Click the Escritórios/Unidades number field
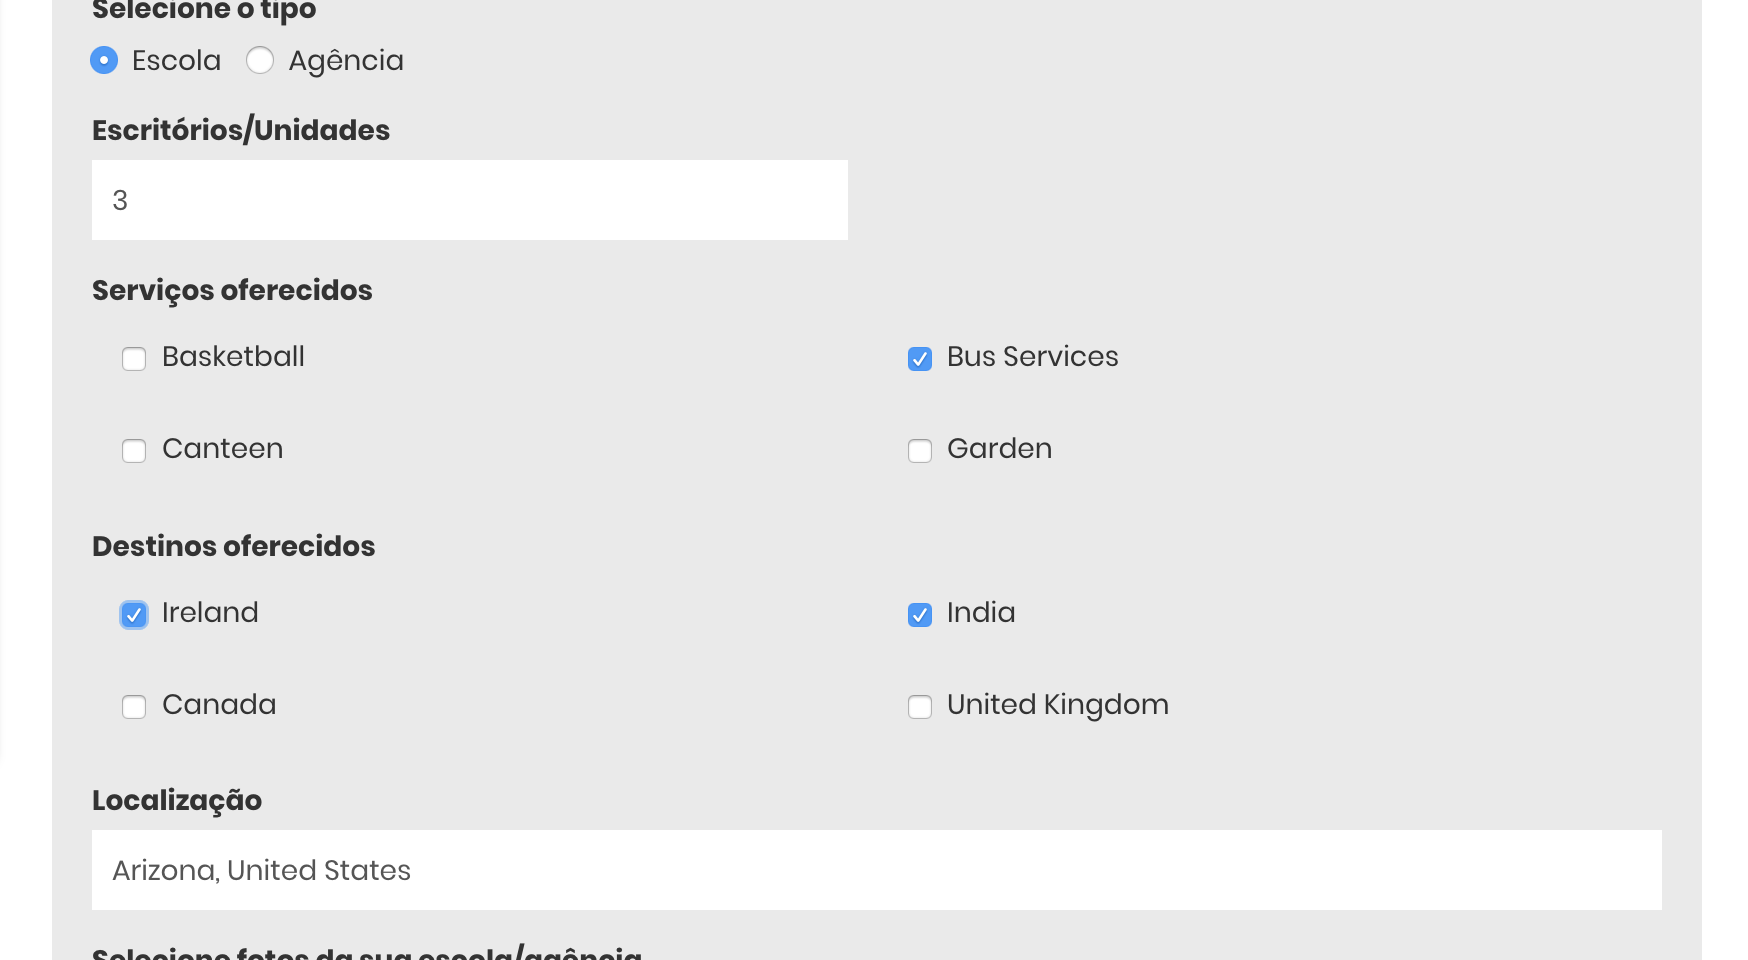The width and height of the screenshot is (1748, 960). [x=470, y=200]
